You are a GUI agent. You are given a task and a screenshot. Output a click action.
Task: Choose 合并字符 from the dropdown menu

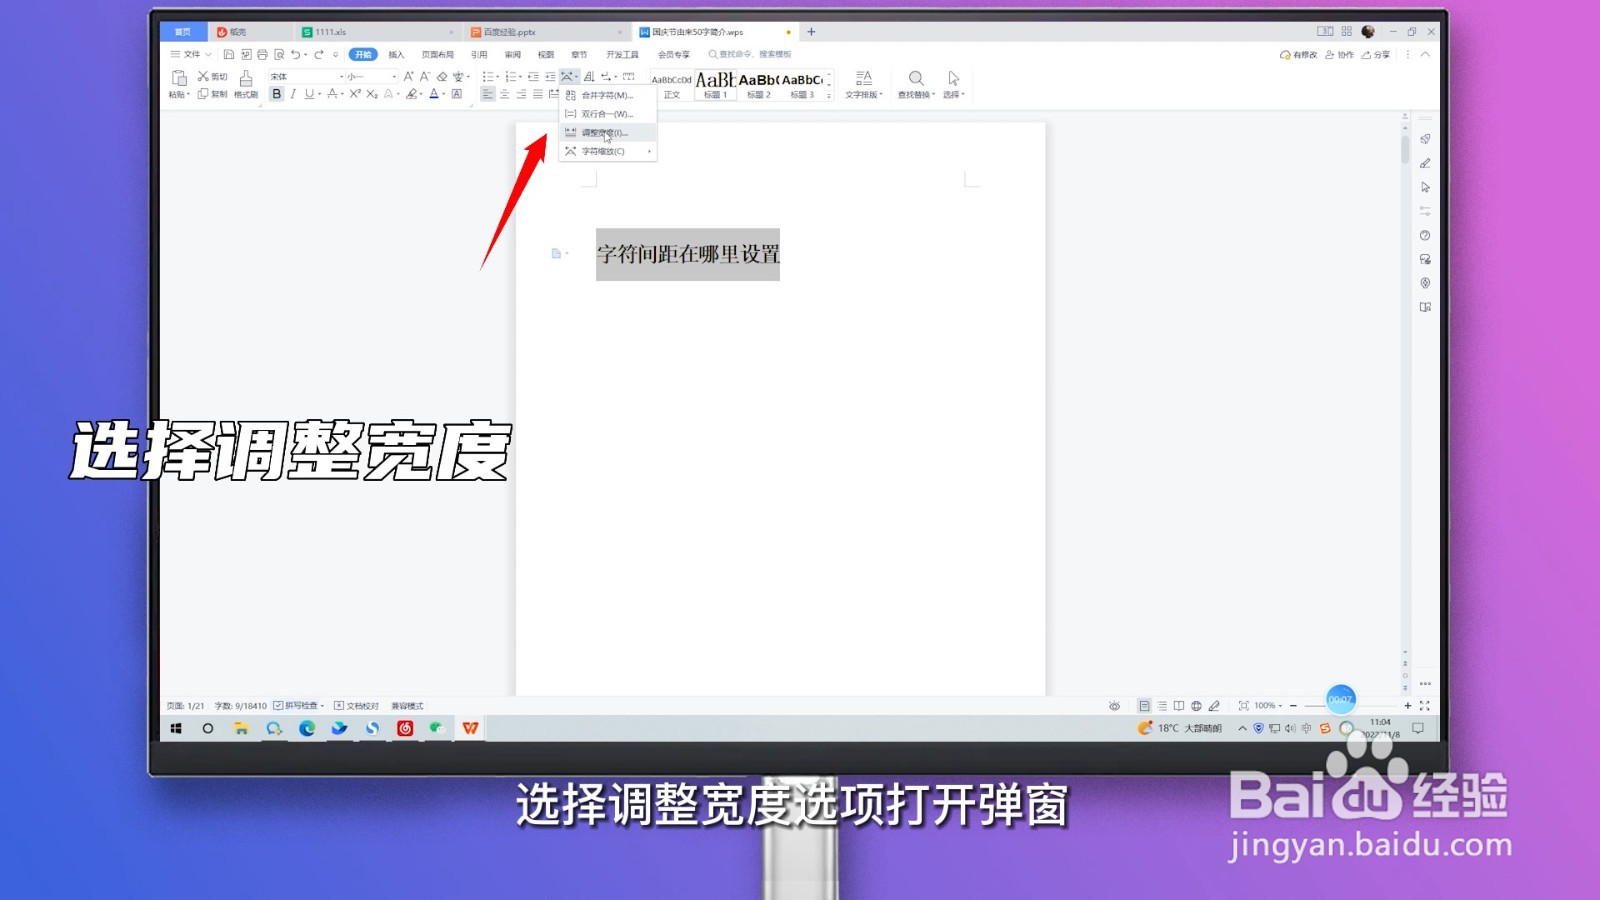click(x=607, y=95)
